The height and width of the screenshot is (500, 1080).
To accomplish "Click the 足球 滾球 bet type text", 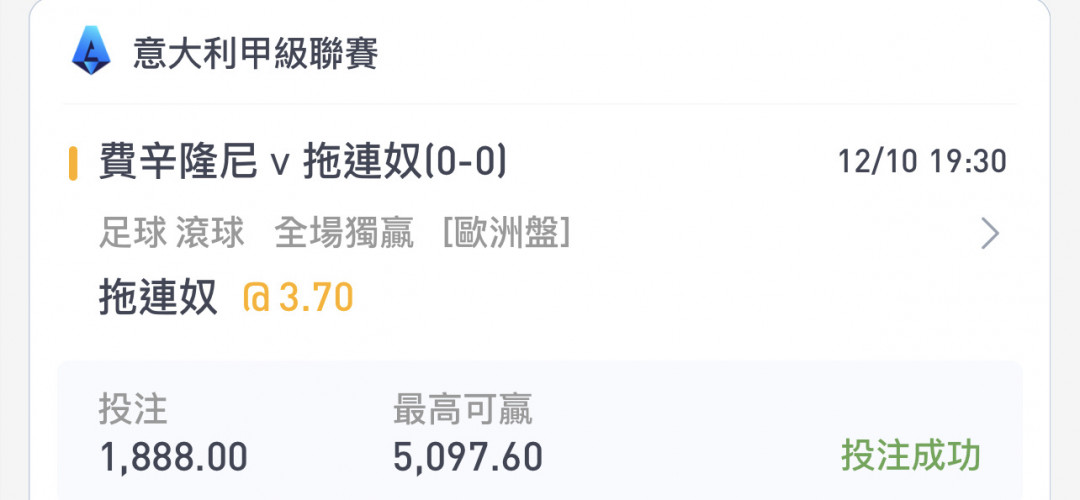I will coord(172,234).
